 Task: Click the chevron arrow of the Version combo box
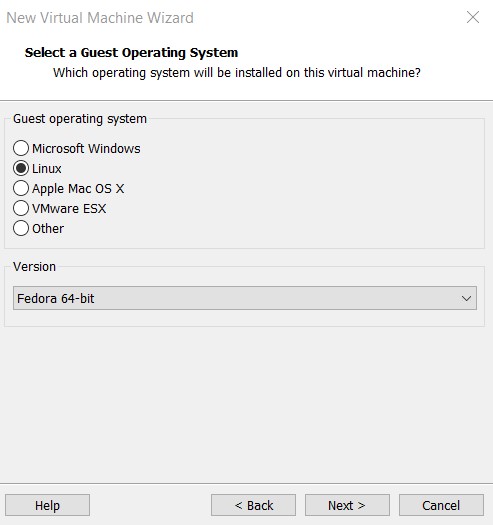coord(466,298)
